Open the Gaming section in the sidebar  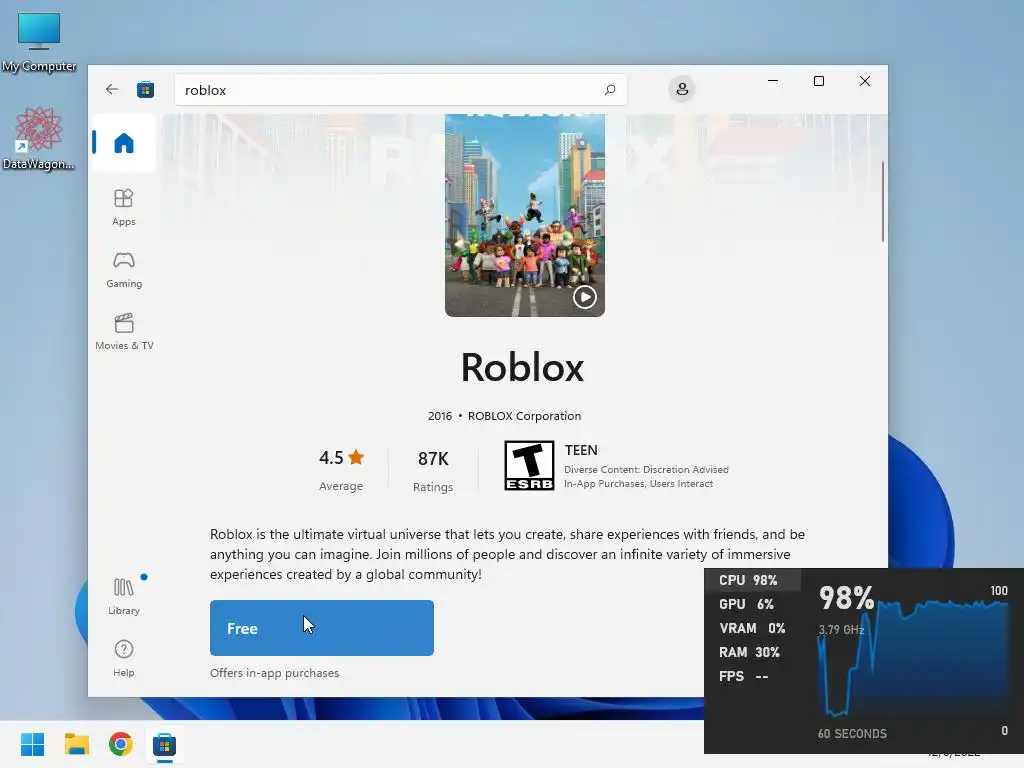(123, 270)
